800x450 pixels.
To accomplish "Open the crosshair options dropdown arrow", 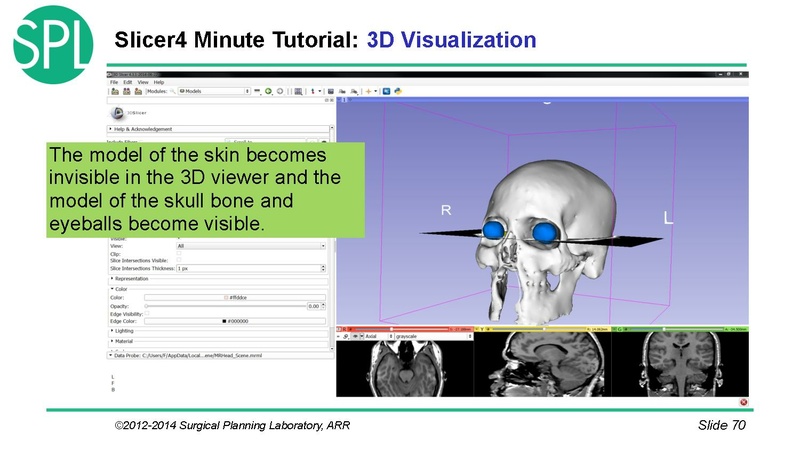I will click(376, 91).
